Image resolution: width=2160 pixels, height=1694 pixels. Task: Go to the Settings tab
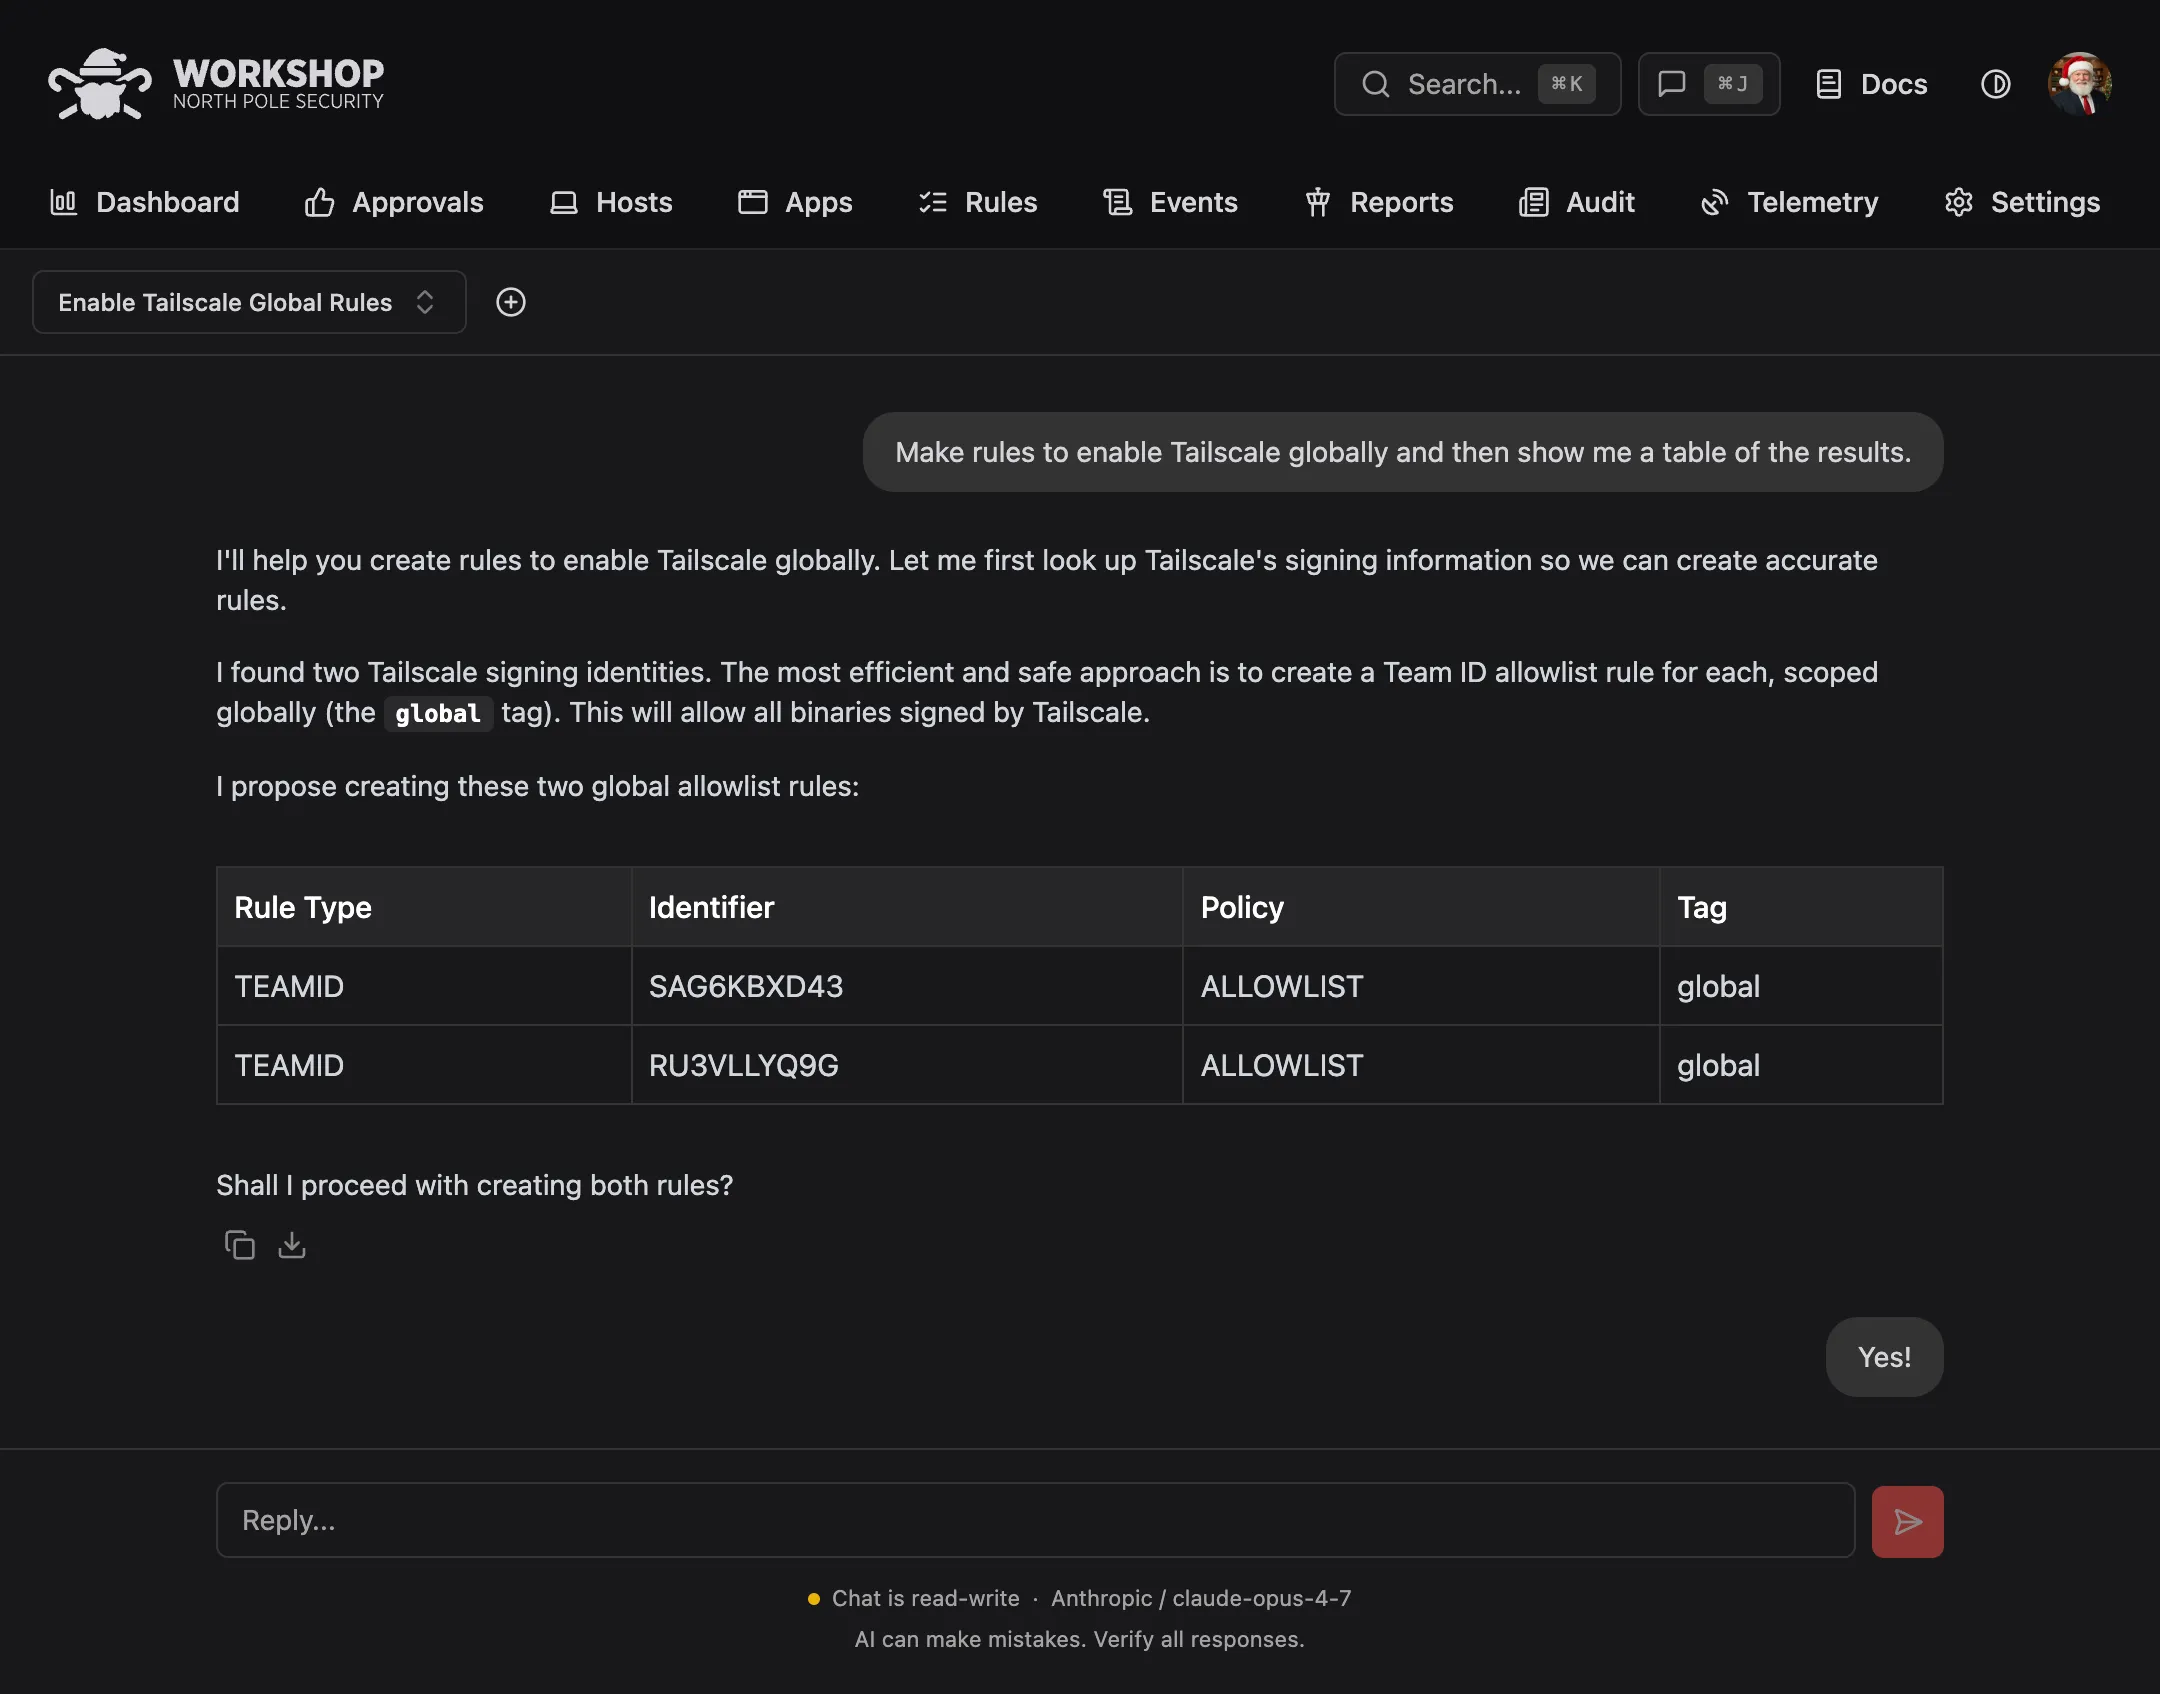coord(2022,202)
